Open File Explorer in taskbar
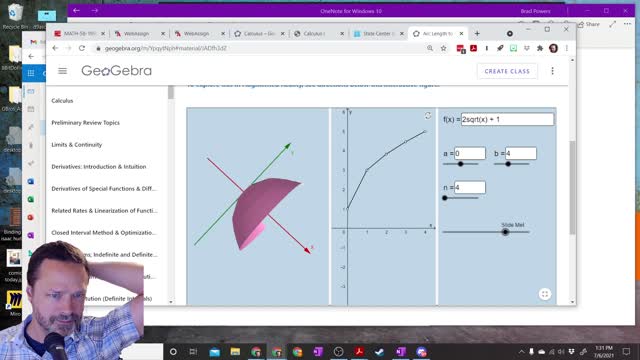Viewport: 640px width, 360px height. click(x=235, y=351)
